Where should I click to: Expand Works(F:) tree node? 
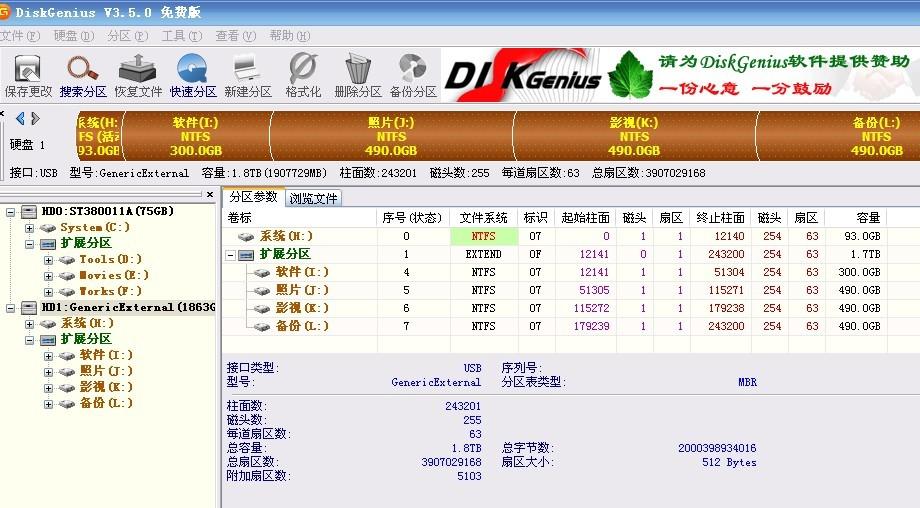point(48,292)
